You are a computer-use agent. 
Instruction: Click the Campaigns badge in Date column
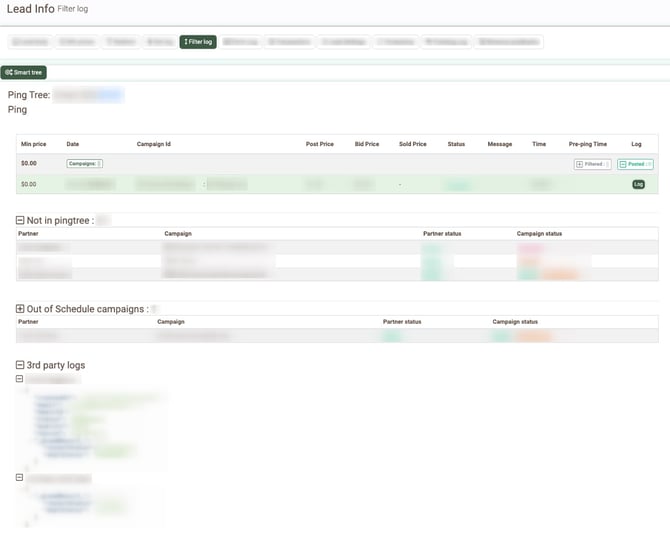pos(85,163)
